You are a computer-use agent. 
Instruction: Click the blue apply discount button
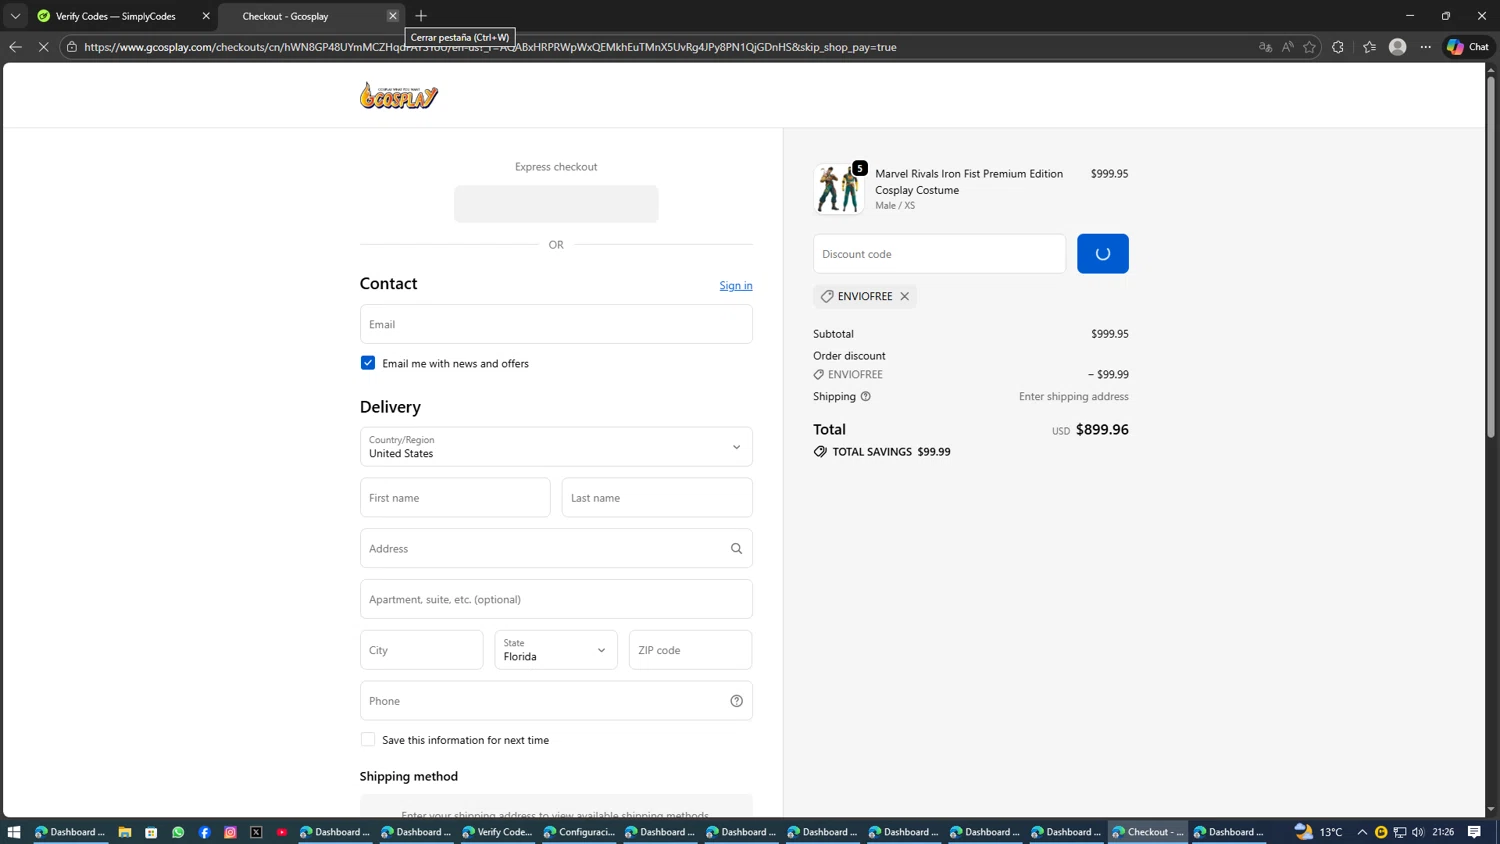click(x=1103, y=254)
